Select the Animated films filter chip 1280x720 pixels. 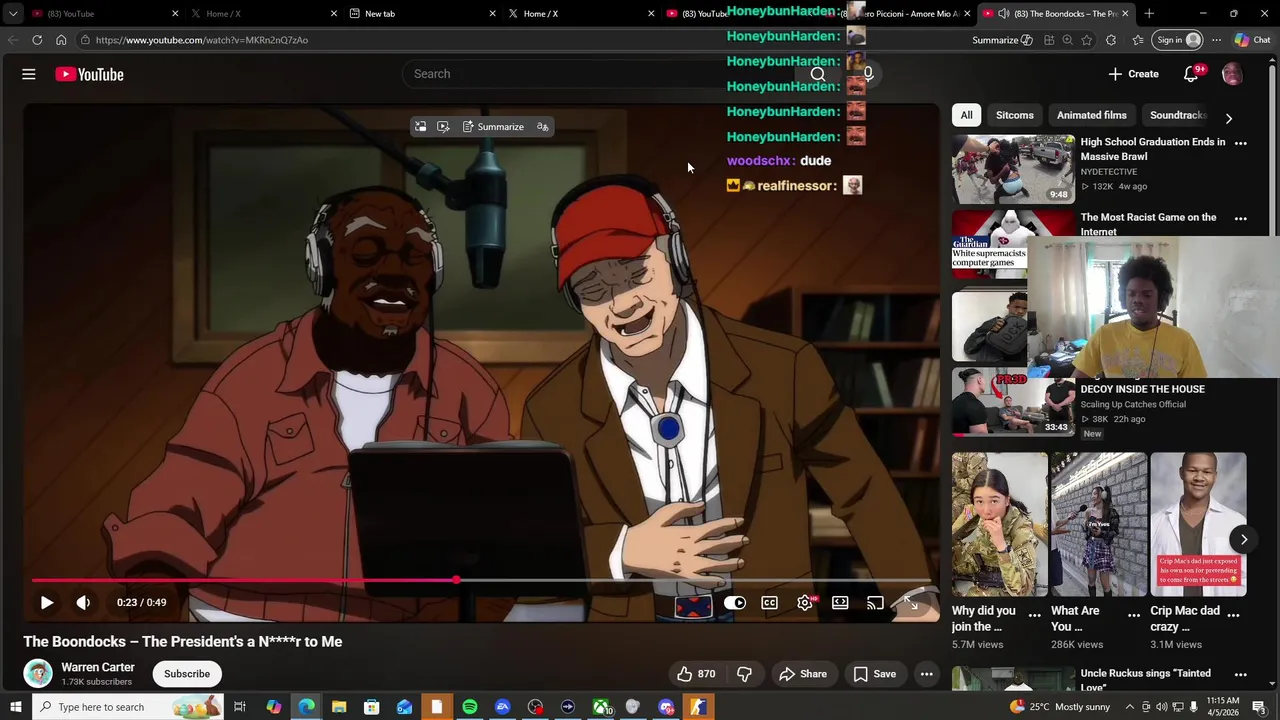[1092, 115]
